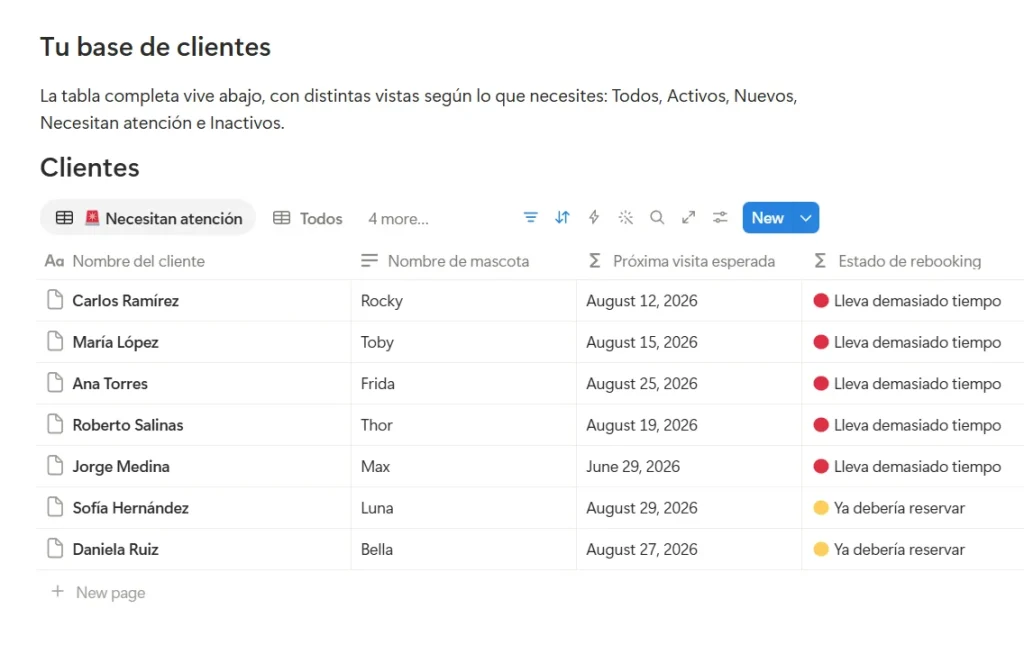Image resolution: width=1024 pixels, height=645 pixels.
Task: Click the 'Clientes' database title
Action: 89,168
